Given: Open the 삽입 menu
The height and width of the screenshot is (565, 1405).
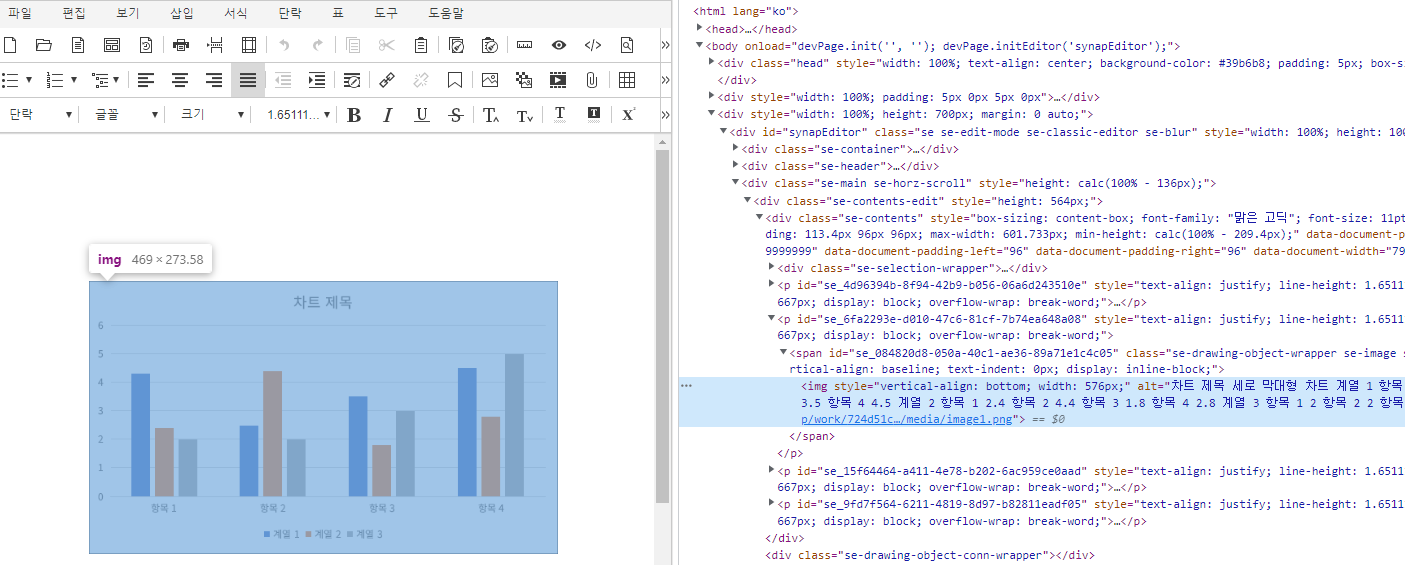Looking at the screenshot, I should coord(182,13).
